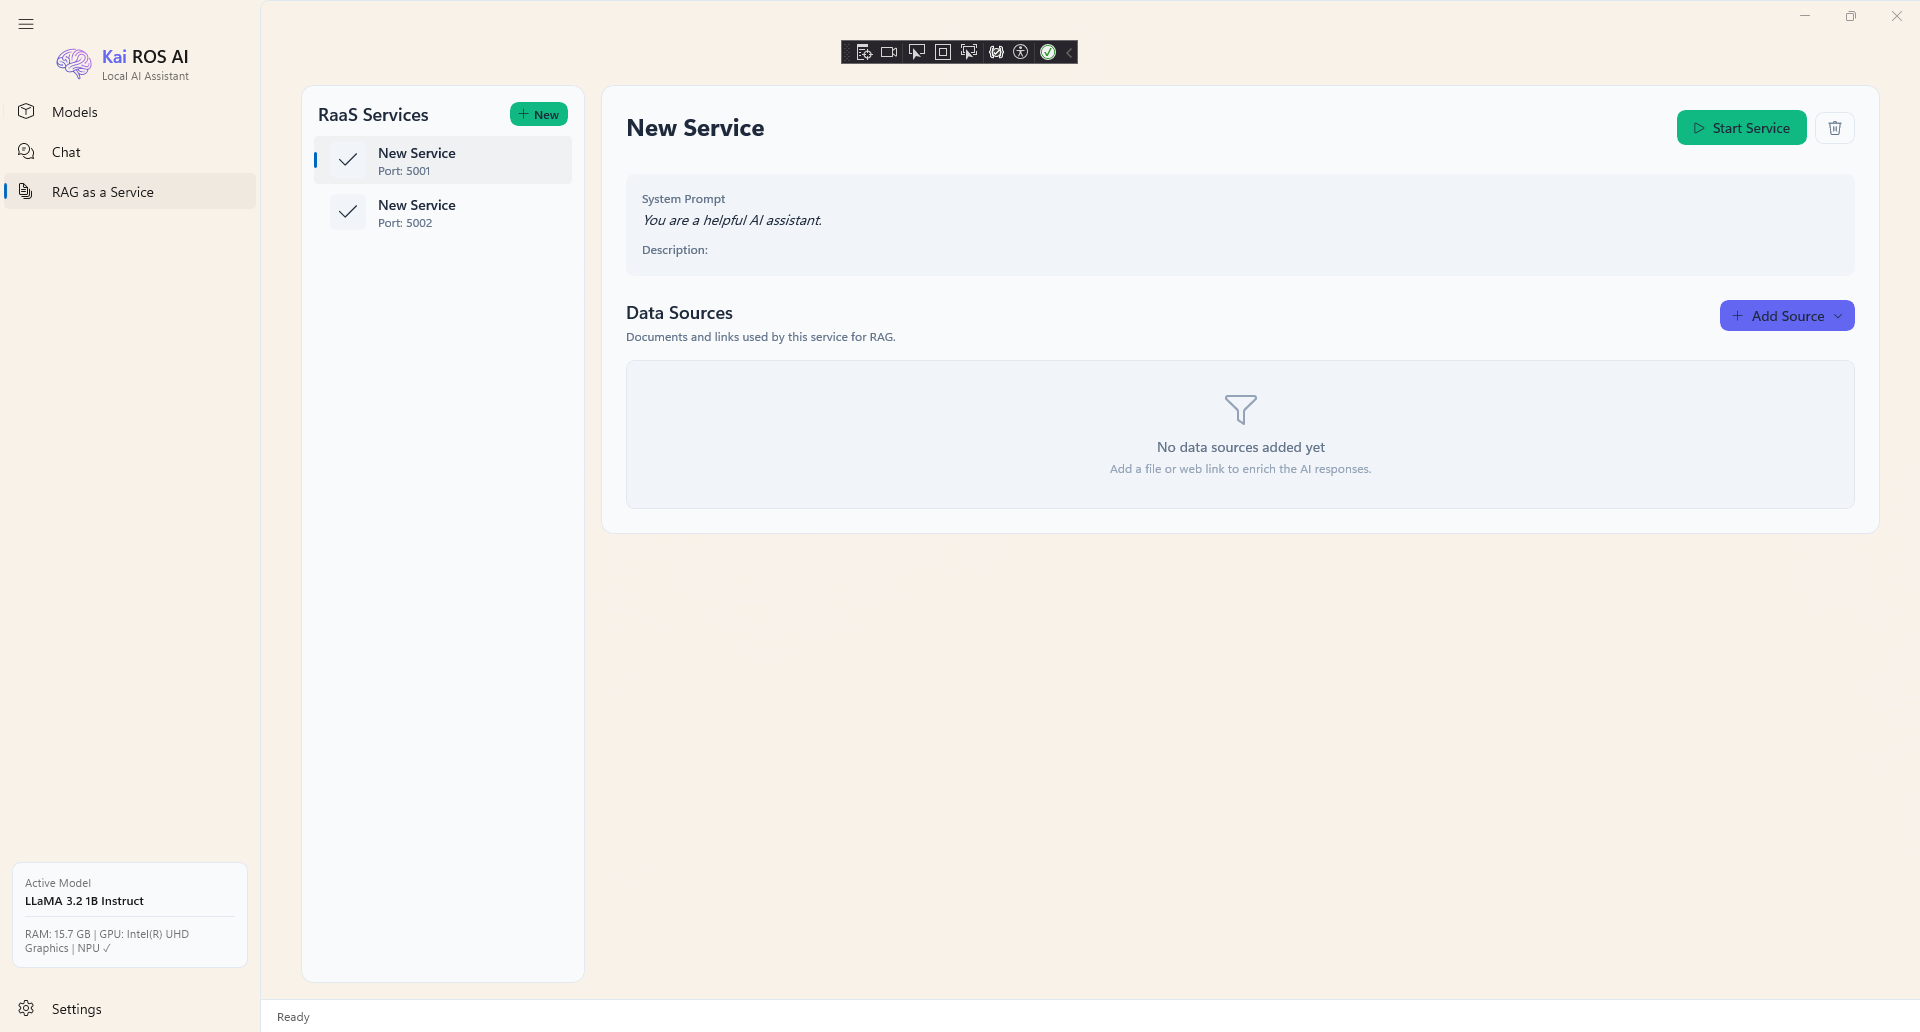
Task: Click the Kai ROS AI brain logo
Action: [x=74, y=63]
